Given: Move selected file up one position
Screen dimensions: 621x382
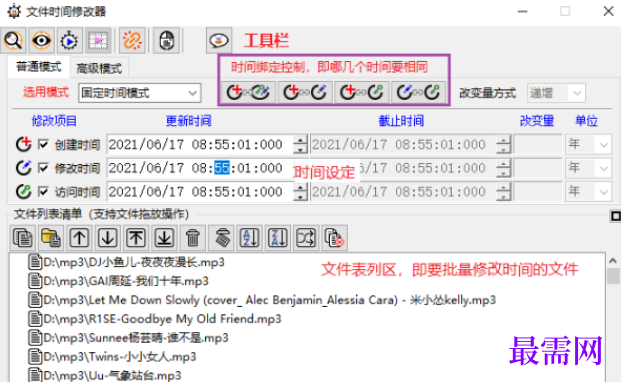Looking at the screenshot, I should coord(80,238).
